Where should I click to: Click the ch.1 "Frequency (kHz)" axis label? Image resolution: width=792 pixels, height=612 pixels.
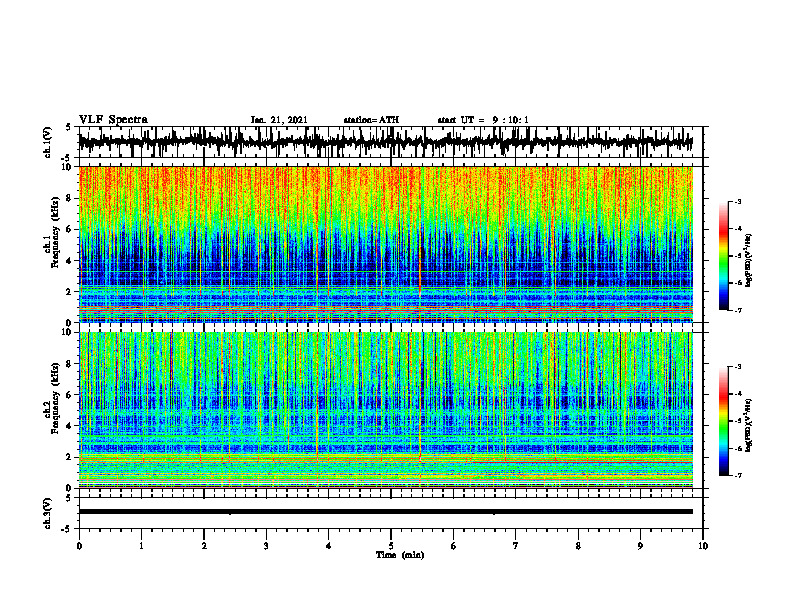[55, 233]
